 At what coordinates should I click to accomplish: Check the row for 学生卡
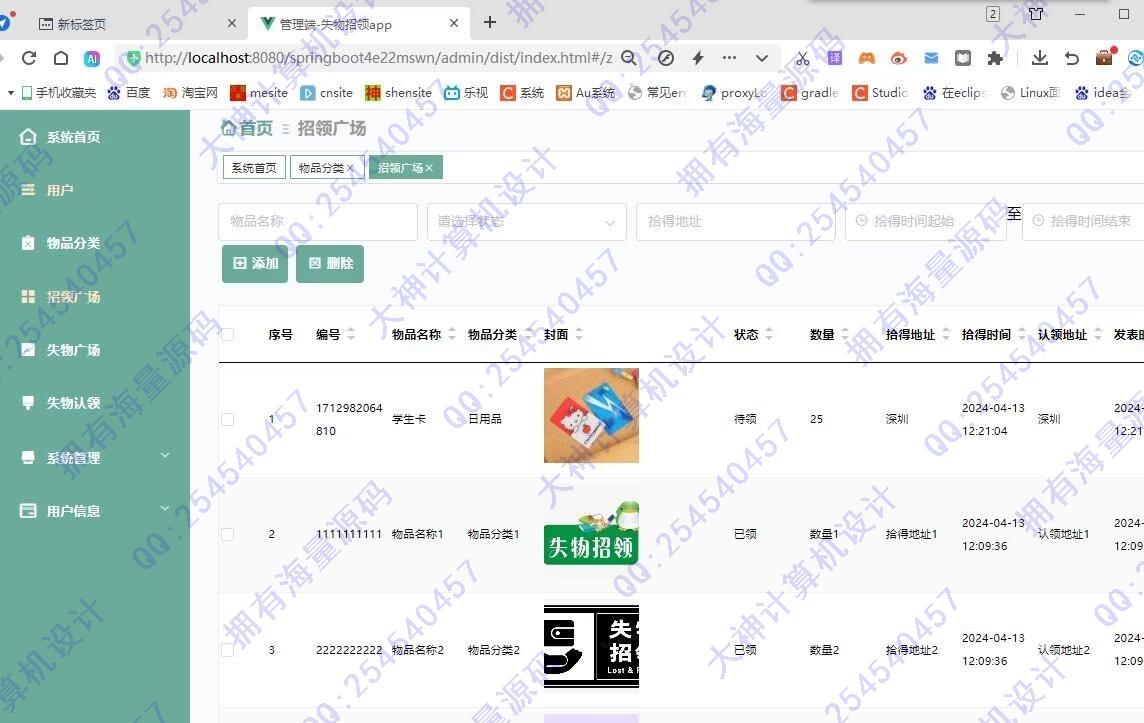point(227,419)
